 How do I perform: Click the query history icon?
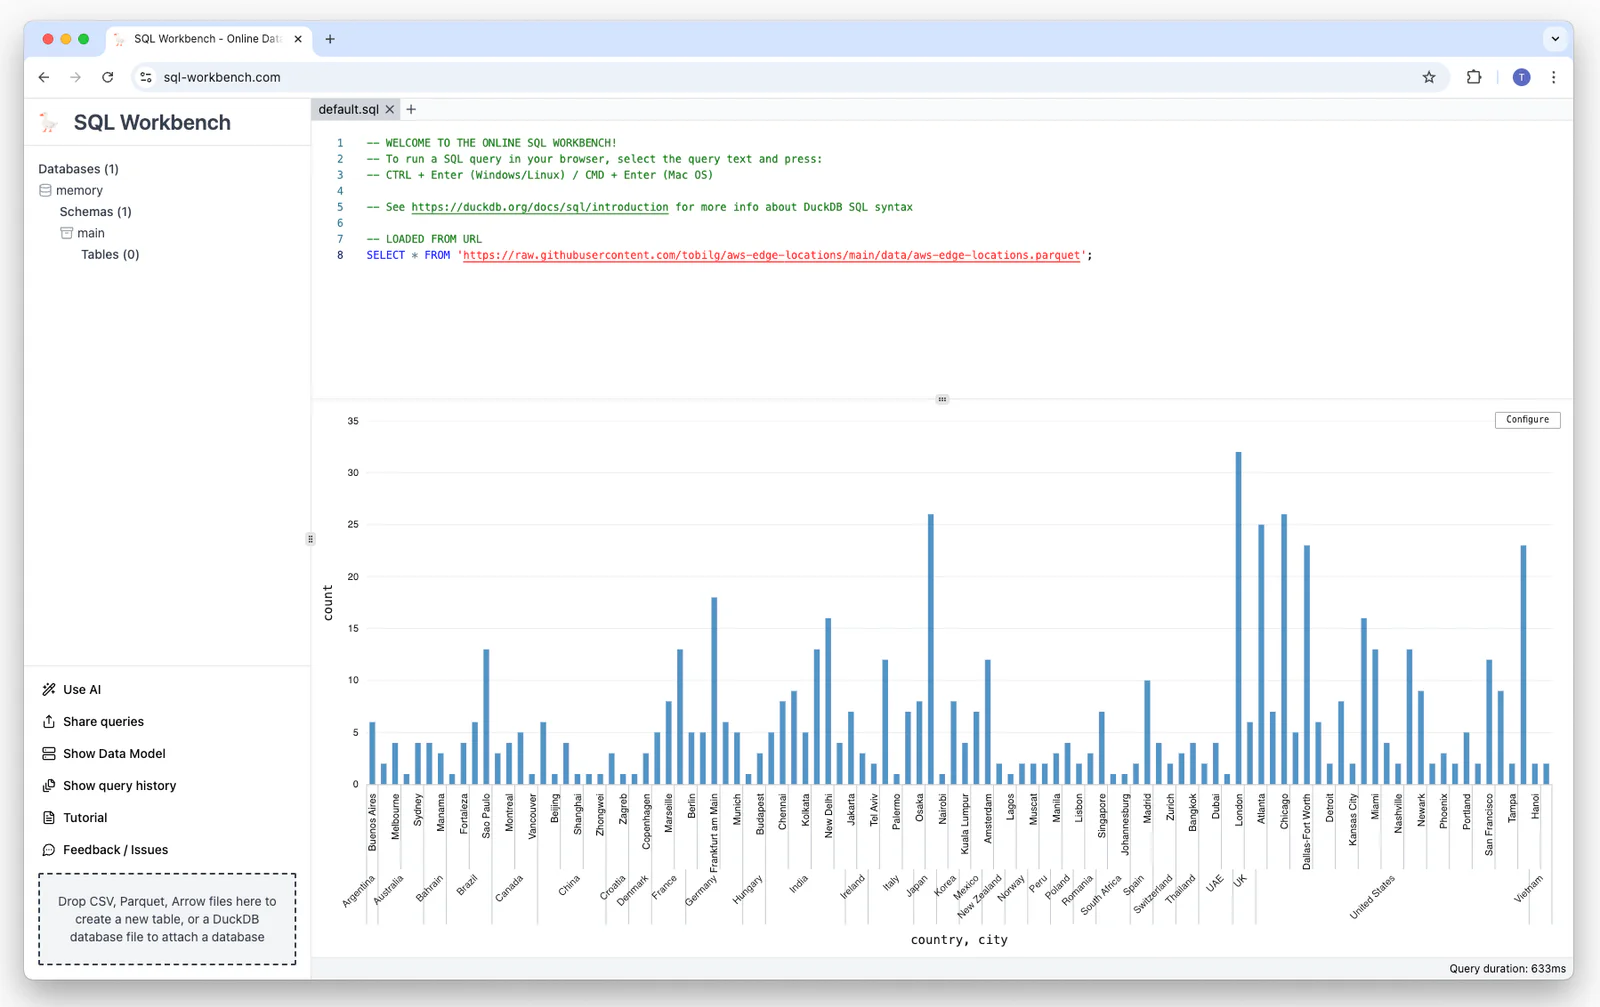49,785
